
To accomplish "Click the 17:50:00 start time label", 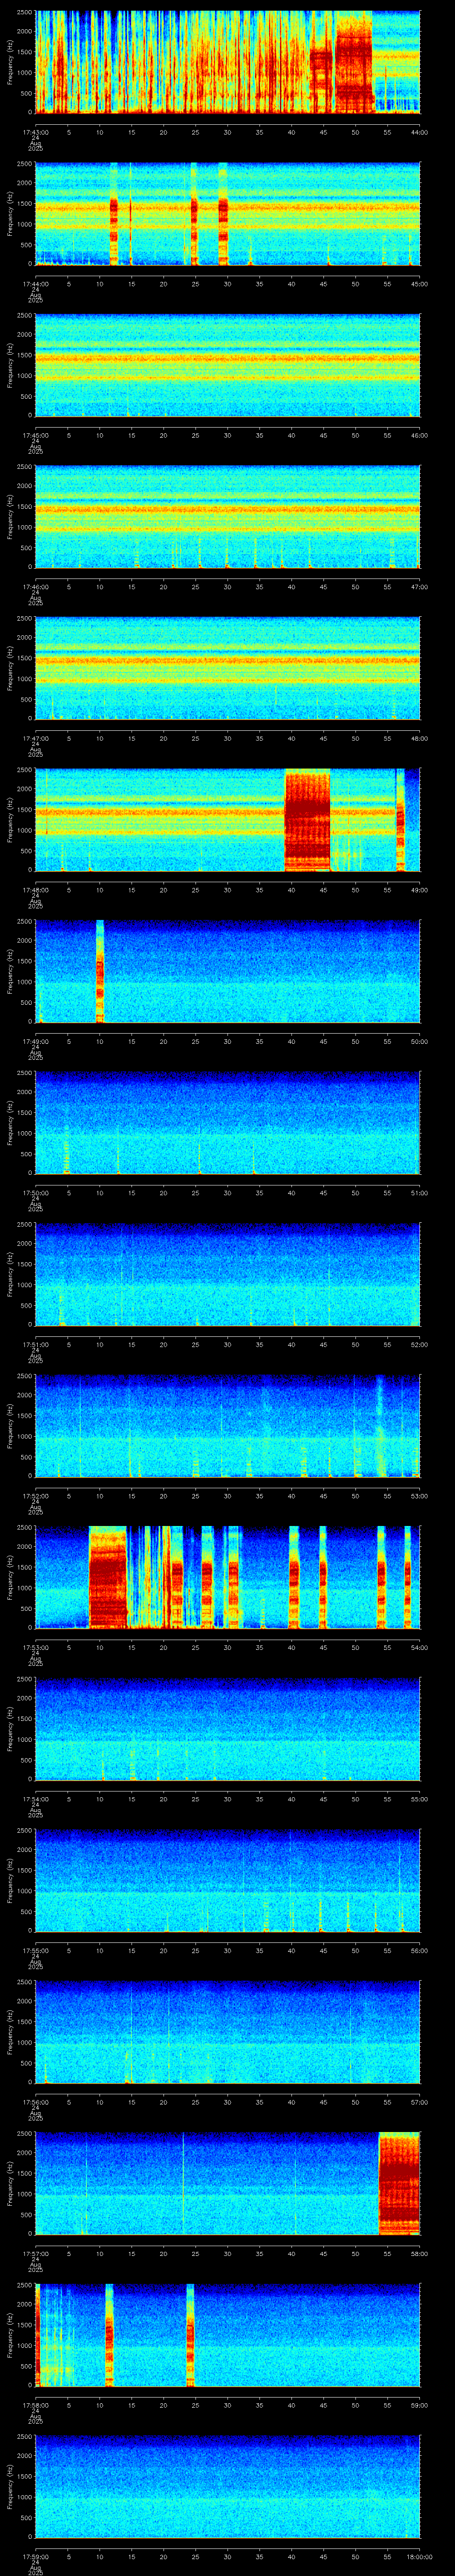I will coord(36,1193).
